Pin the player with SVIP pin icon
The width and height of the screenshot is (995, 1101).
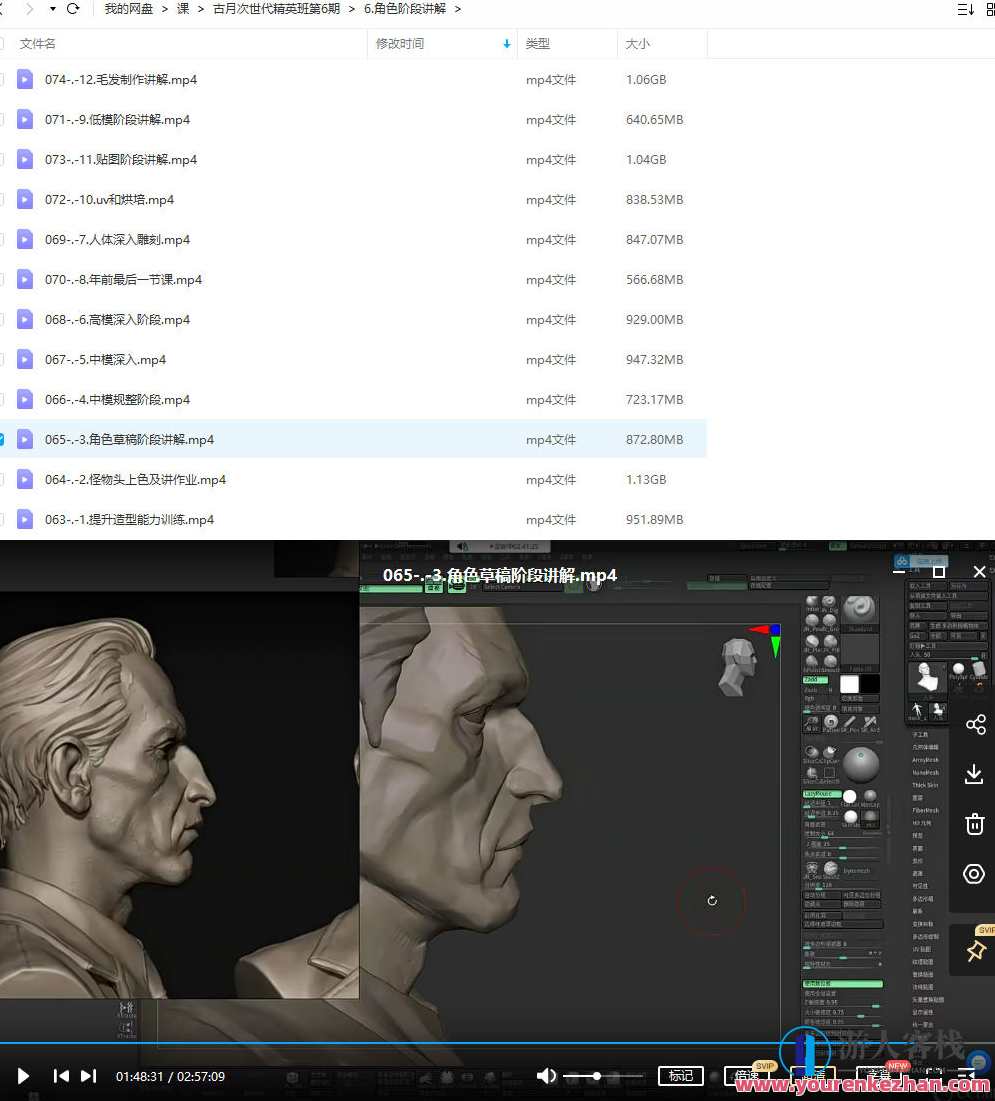click(976, 951)
